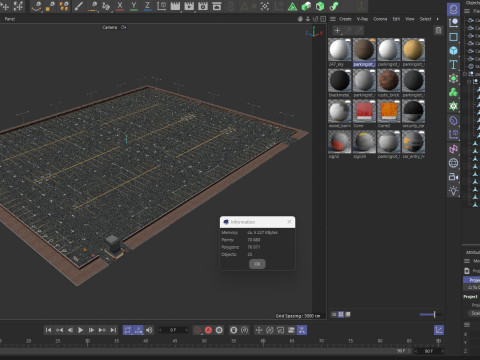
Task: Click the viewport maximize toggle icon
Action: coord(323,19)
